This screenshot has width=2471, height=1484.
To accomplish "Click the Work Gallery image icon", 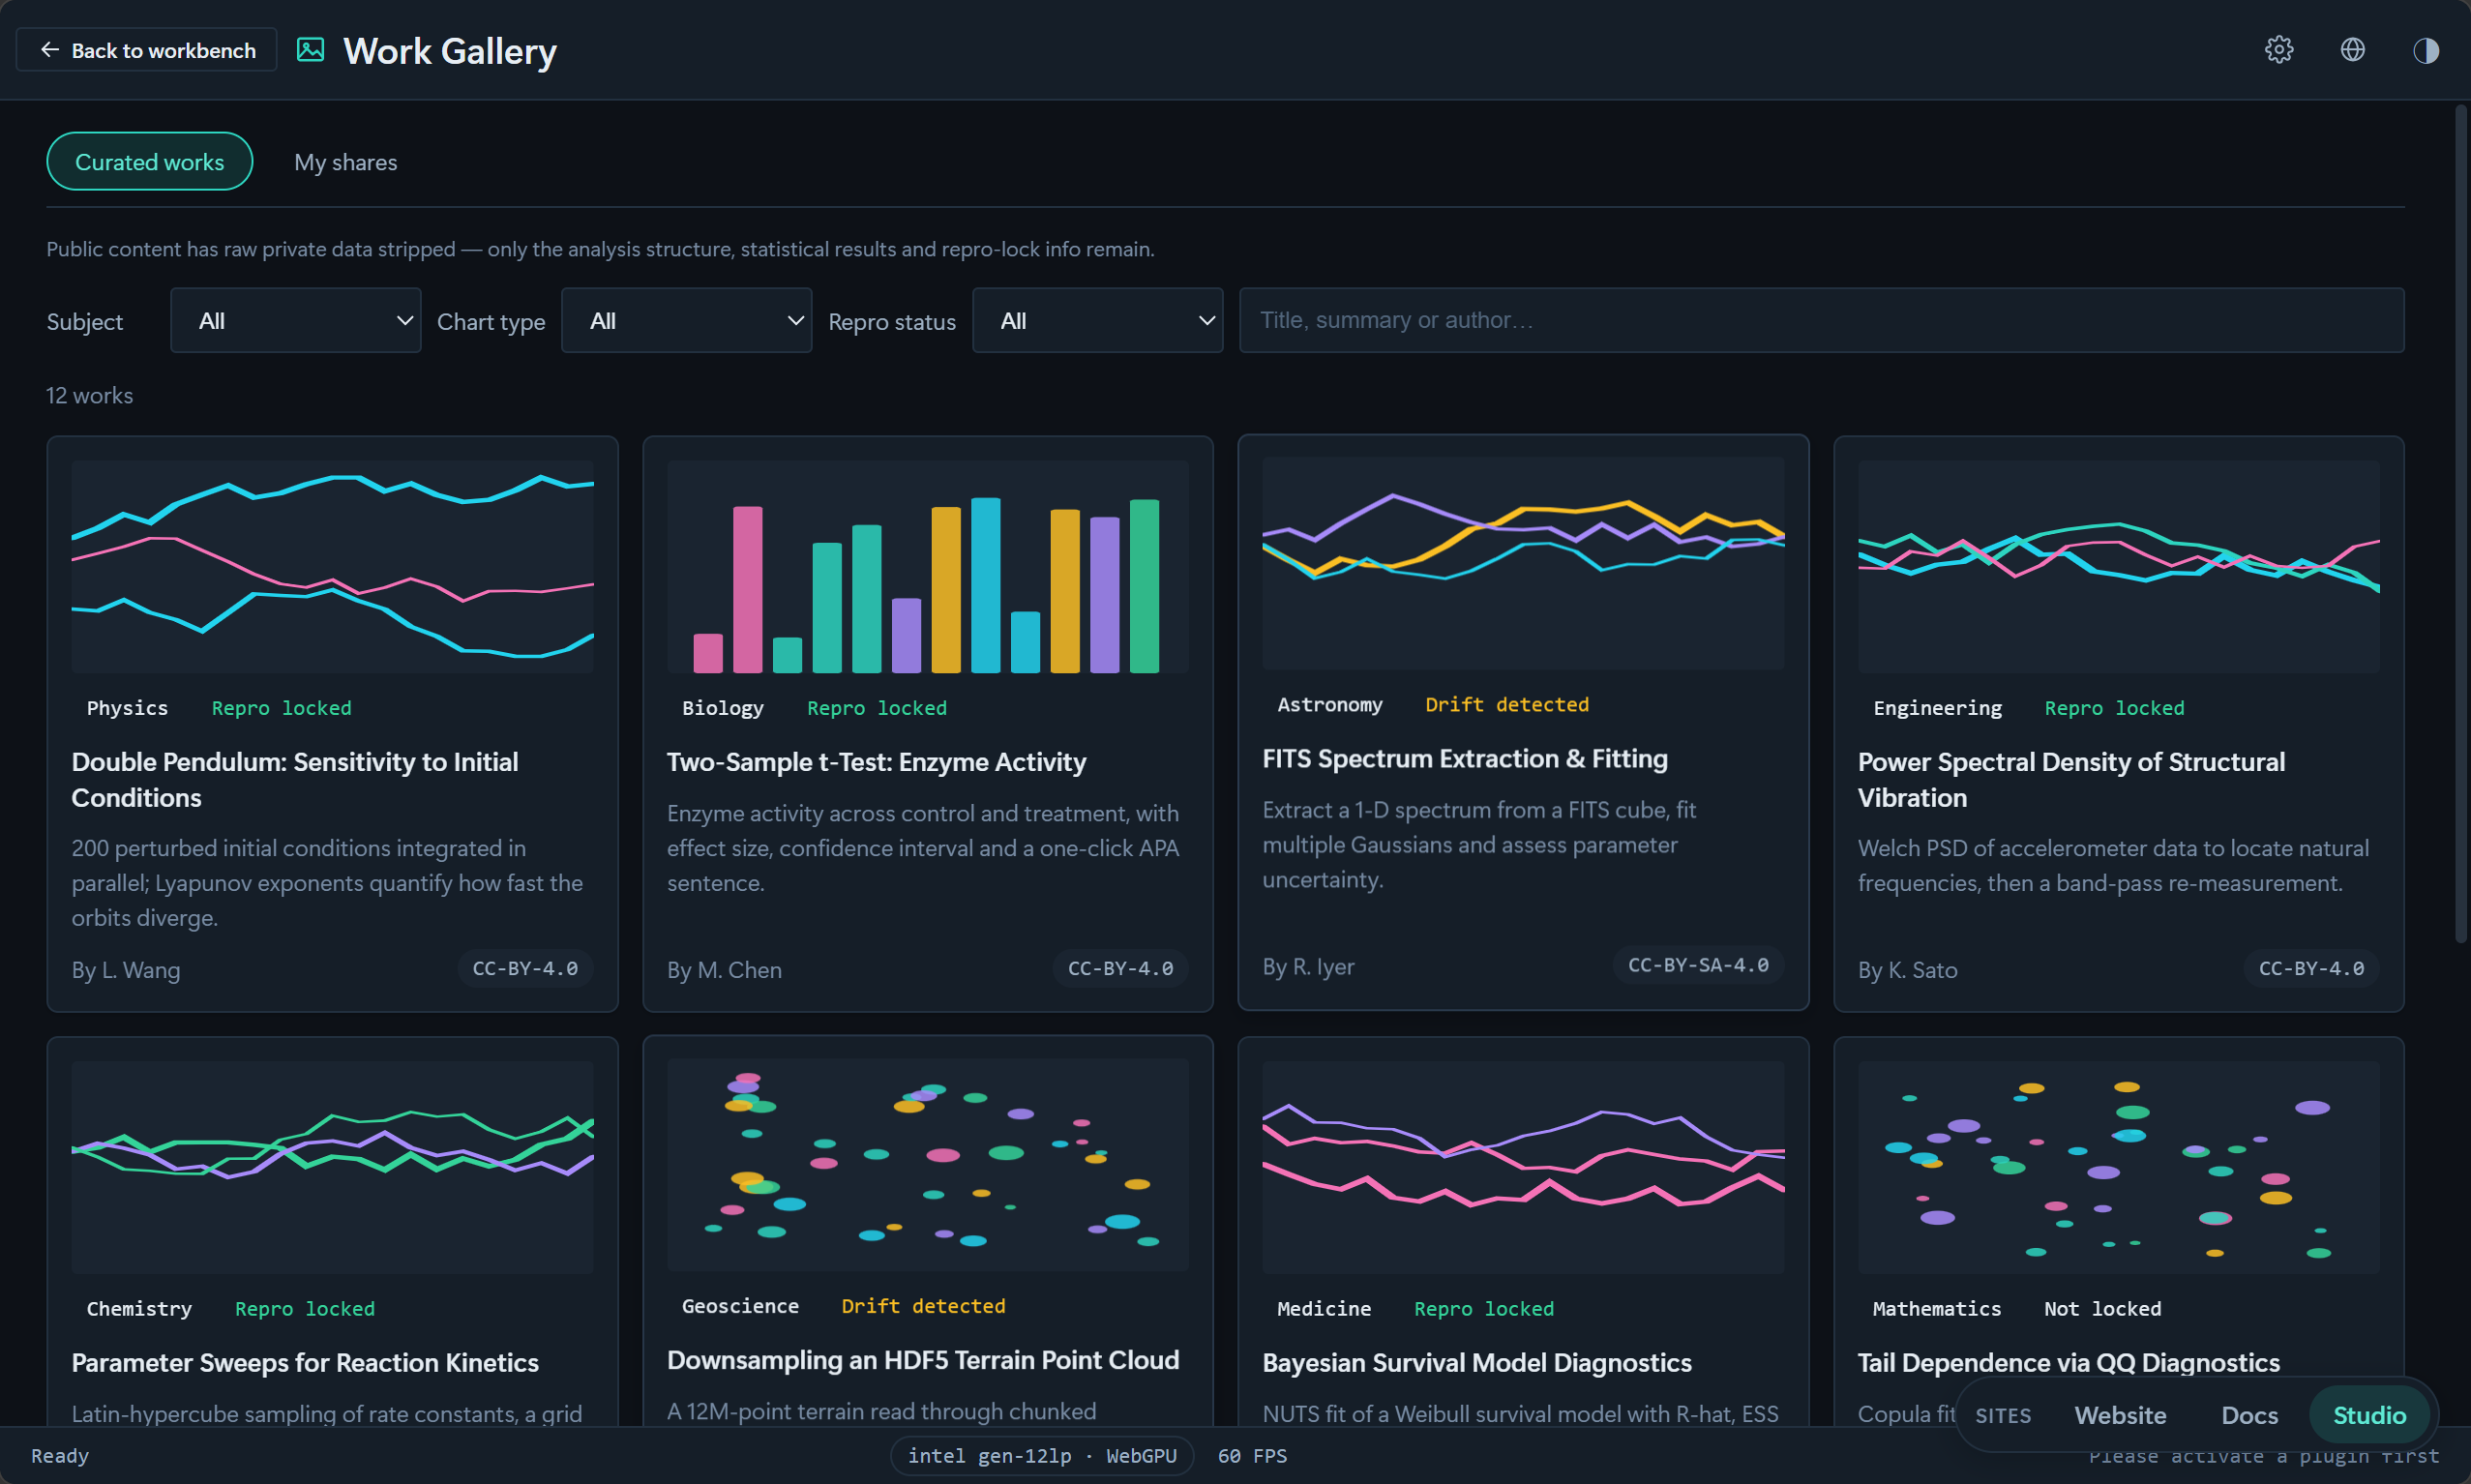I will point(310,50).
